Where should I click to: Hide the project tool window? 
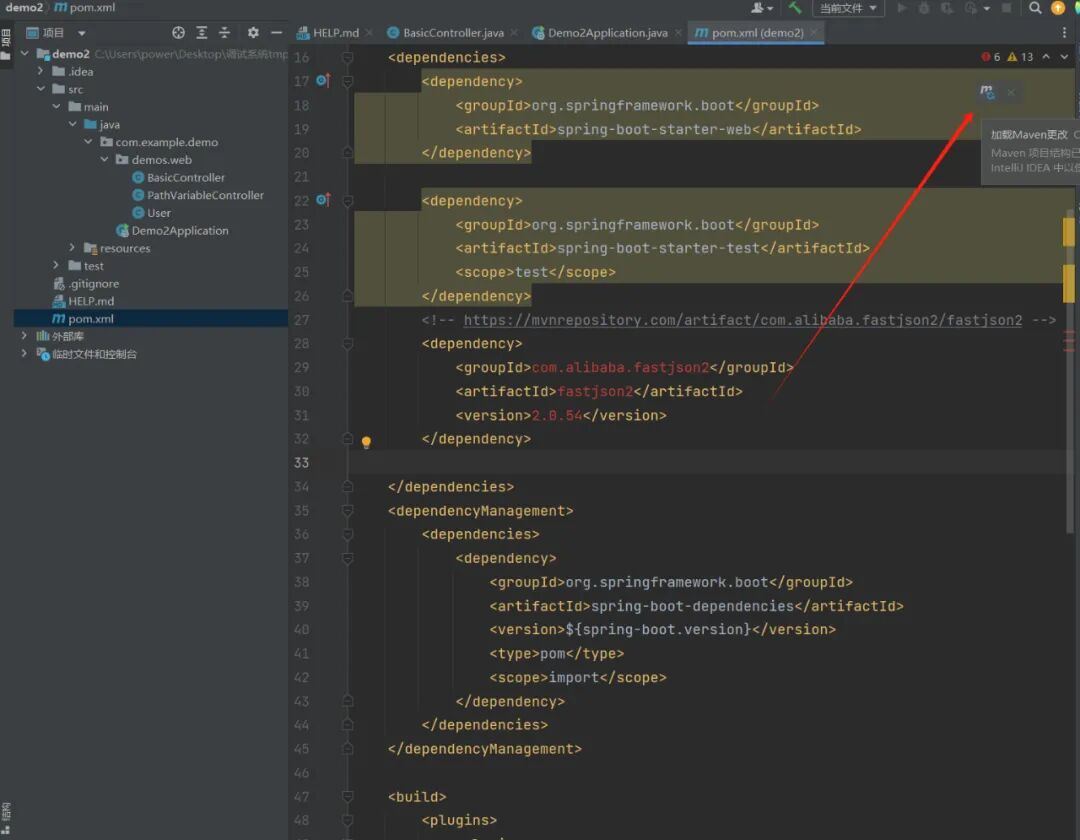coord(277,33)
